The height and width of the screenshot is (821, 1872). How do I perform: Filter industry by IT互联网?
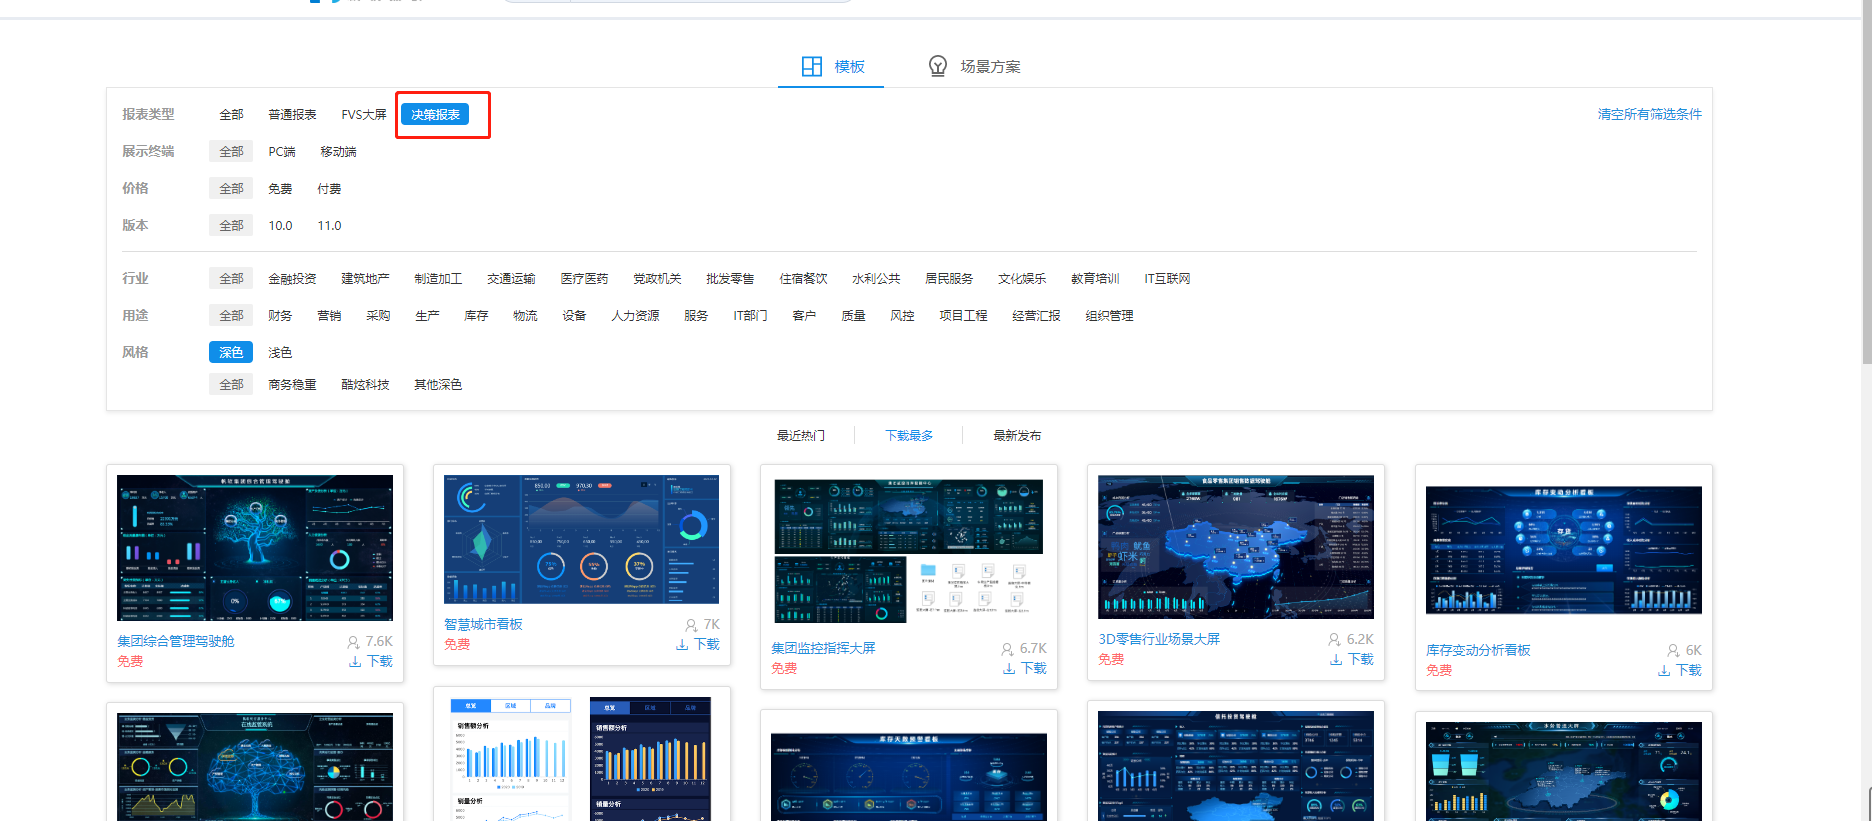1167,278
